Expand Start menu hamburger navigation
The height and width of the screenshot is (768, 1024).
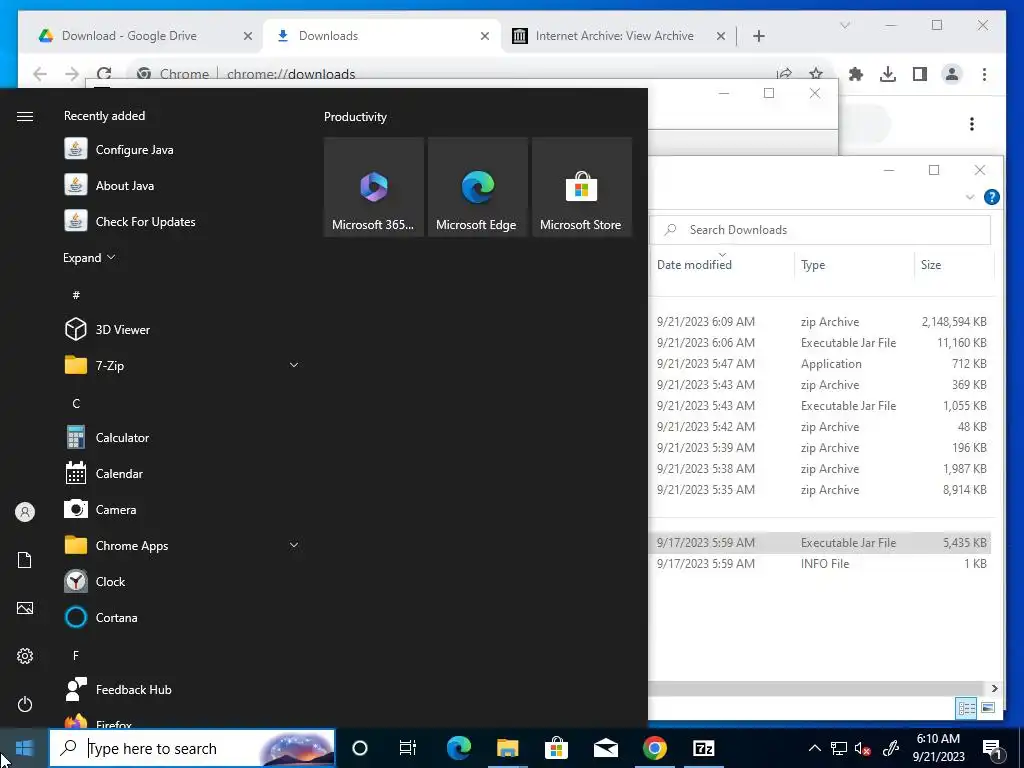click(25, 116)
